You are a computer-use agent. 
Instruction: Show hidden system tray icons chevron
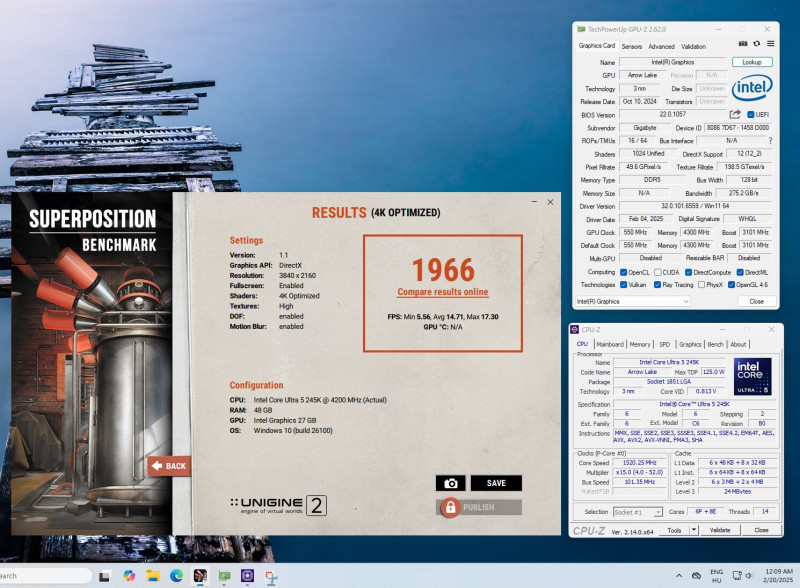pyautogui.click(x=679, y=576)
